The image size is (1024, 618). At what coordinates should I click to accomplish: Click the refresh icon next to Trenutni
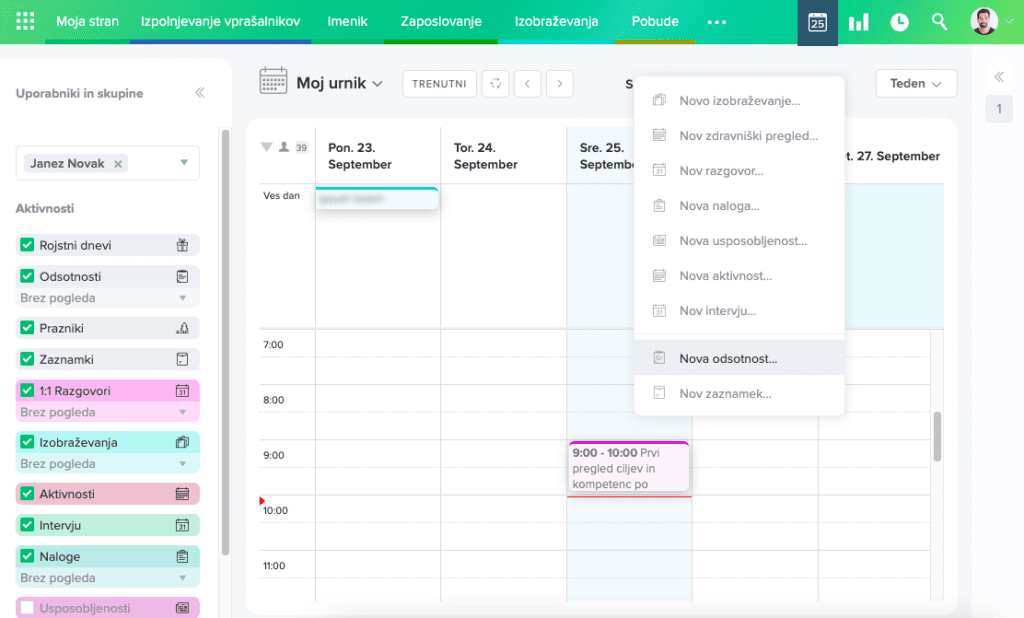tap(495, 84)
